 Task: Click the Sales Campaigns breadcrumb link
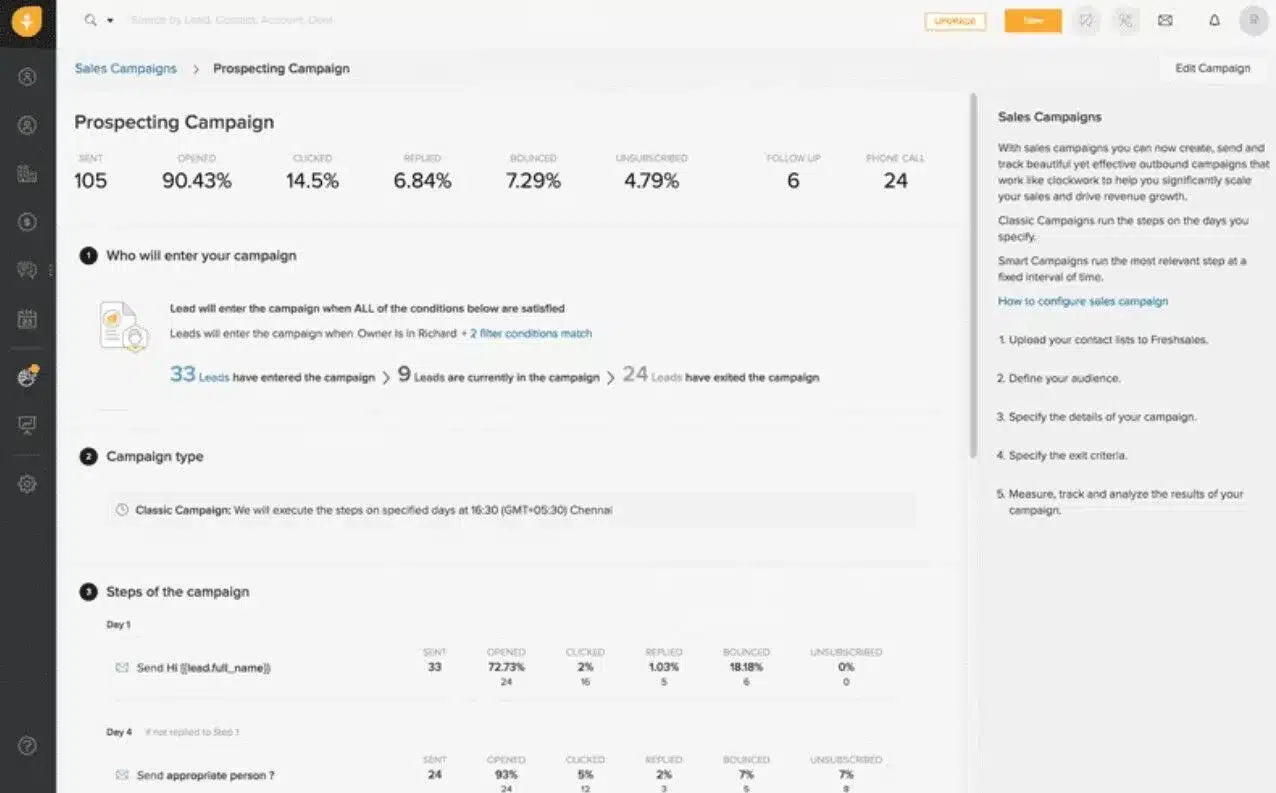coord(125,68)
